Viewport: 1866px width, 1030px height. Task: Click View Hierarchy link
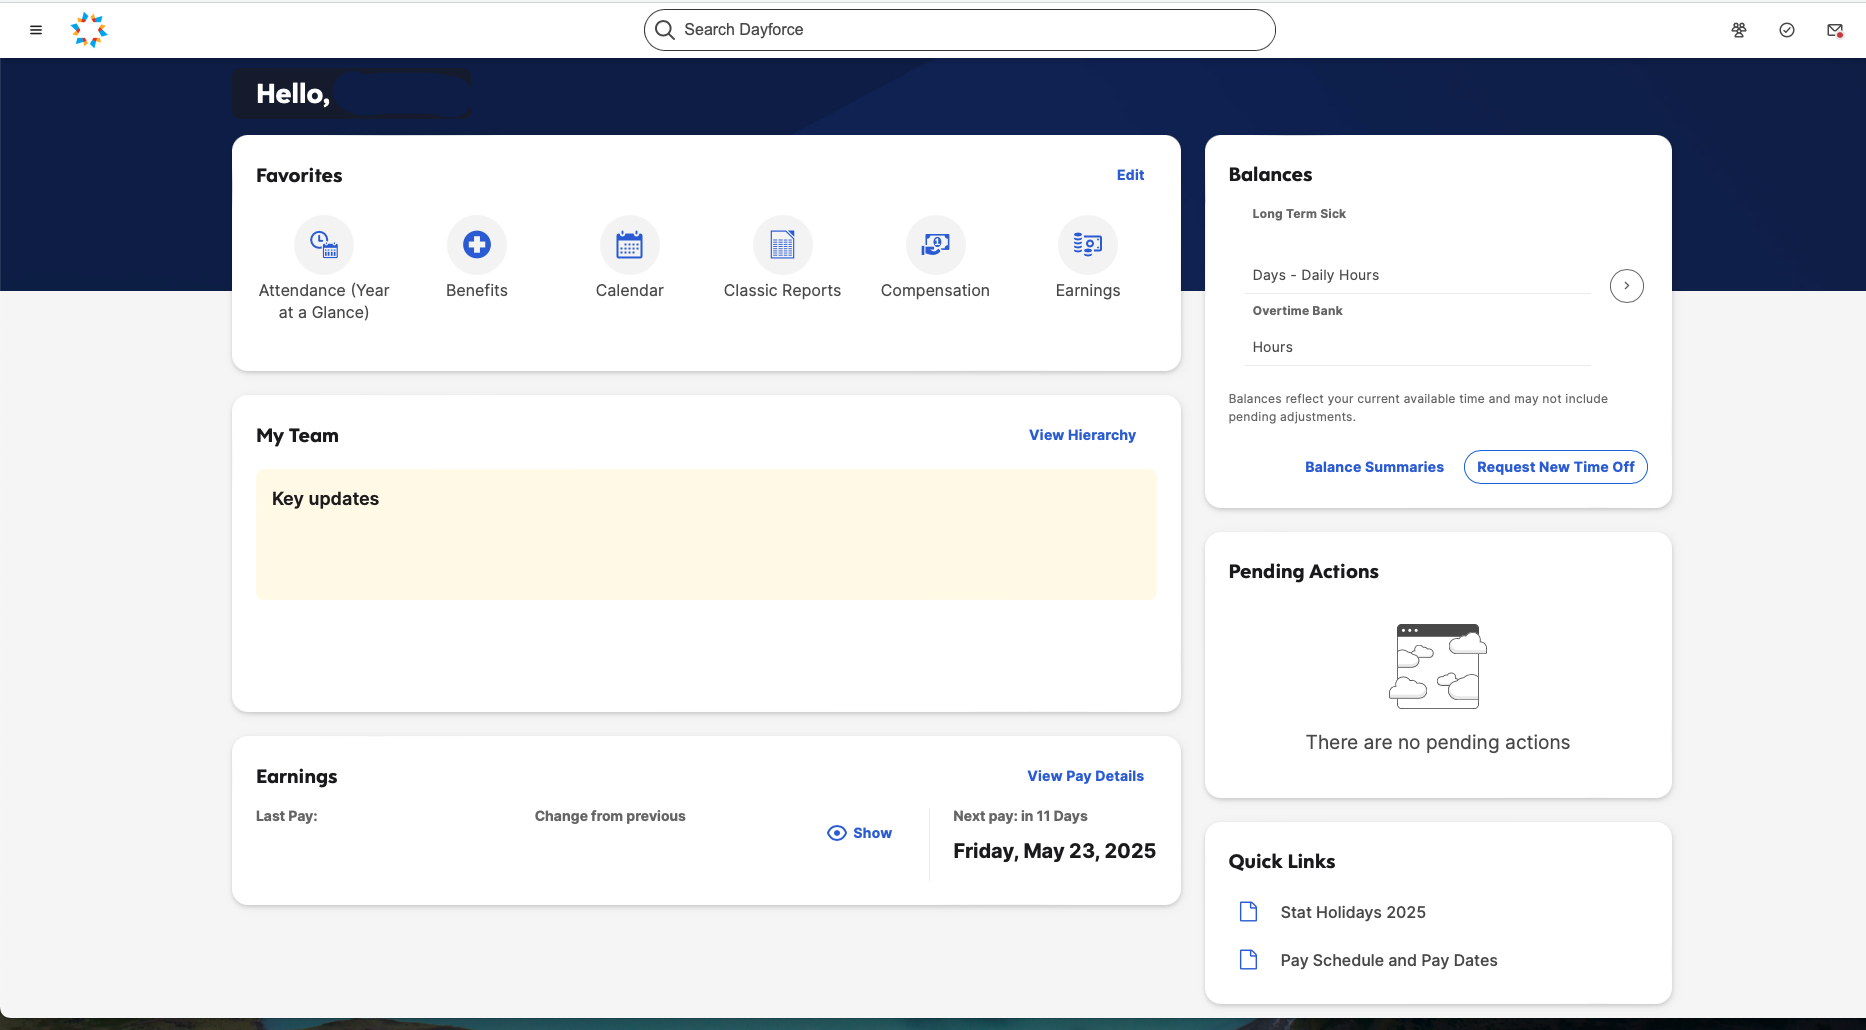coord(1082,435)
